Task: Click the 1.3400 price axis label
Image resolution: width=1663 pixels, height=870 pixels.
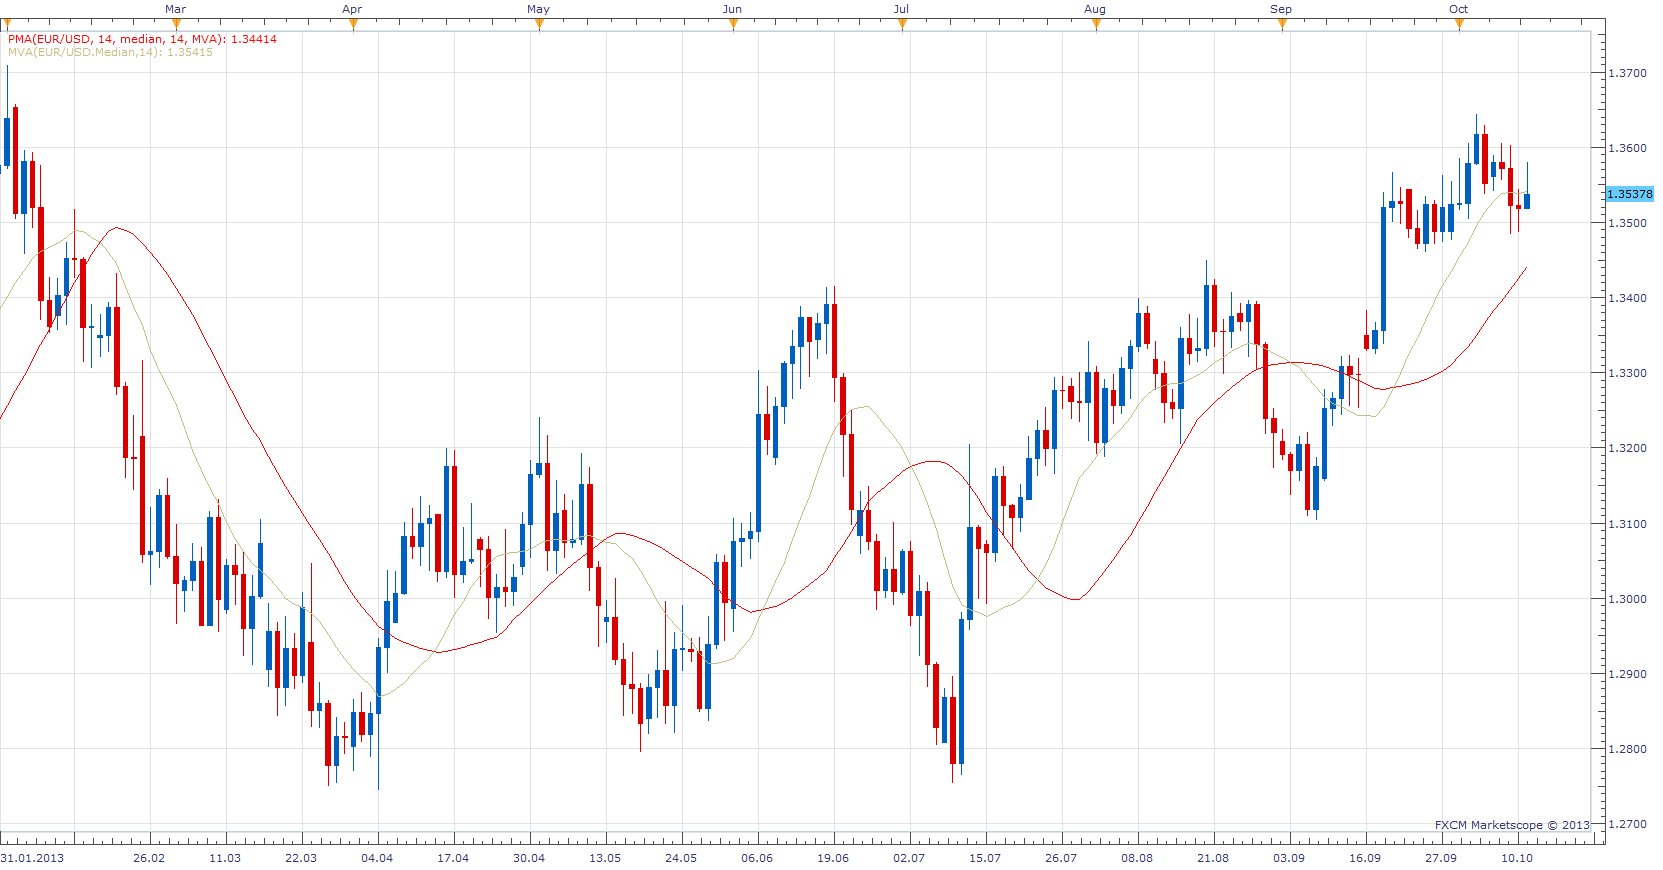Action: [x=1627, y=298]
